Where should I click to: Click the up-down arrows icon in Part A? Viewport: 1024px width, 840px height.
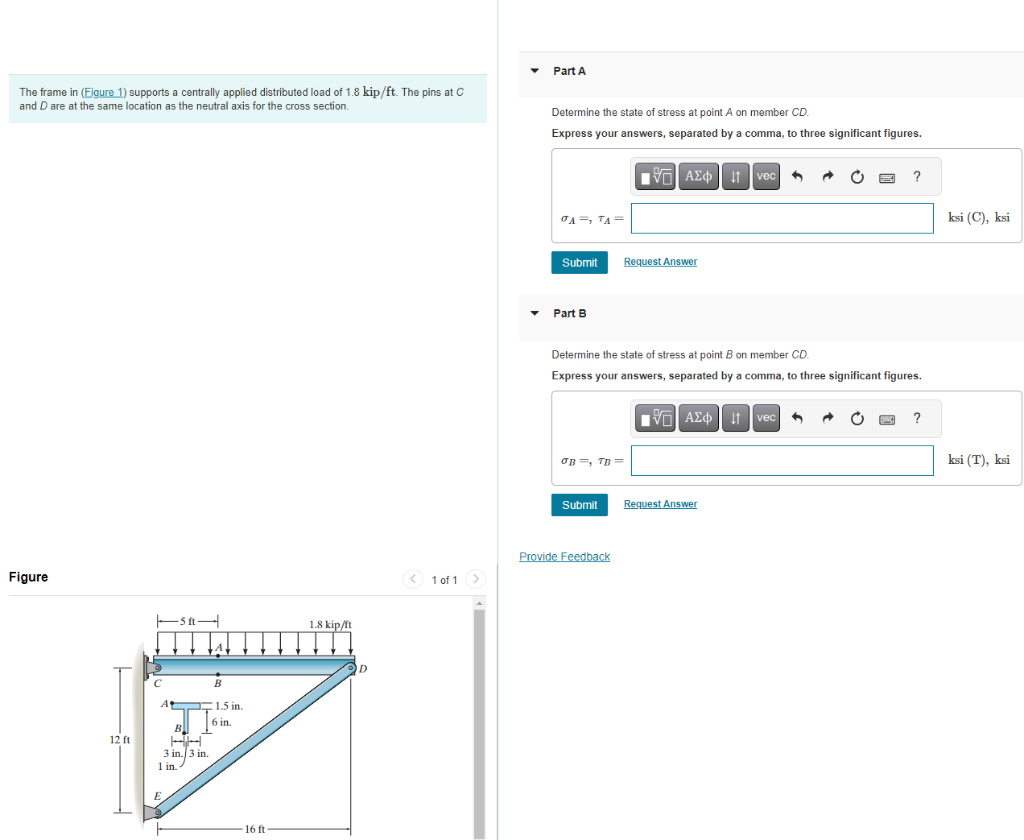(735, 176)
